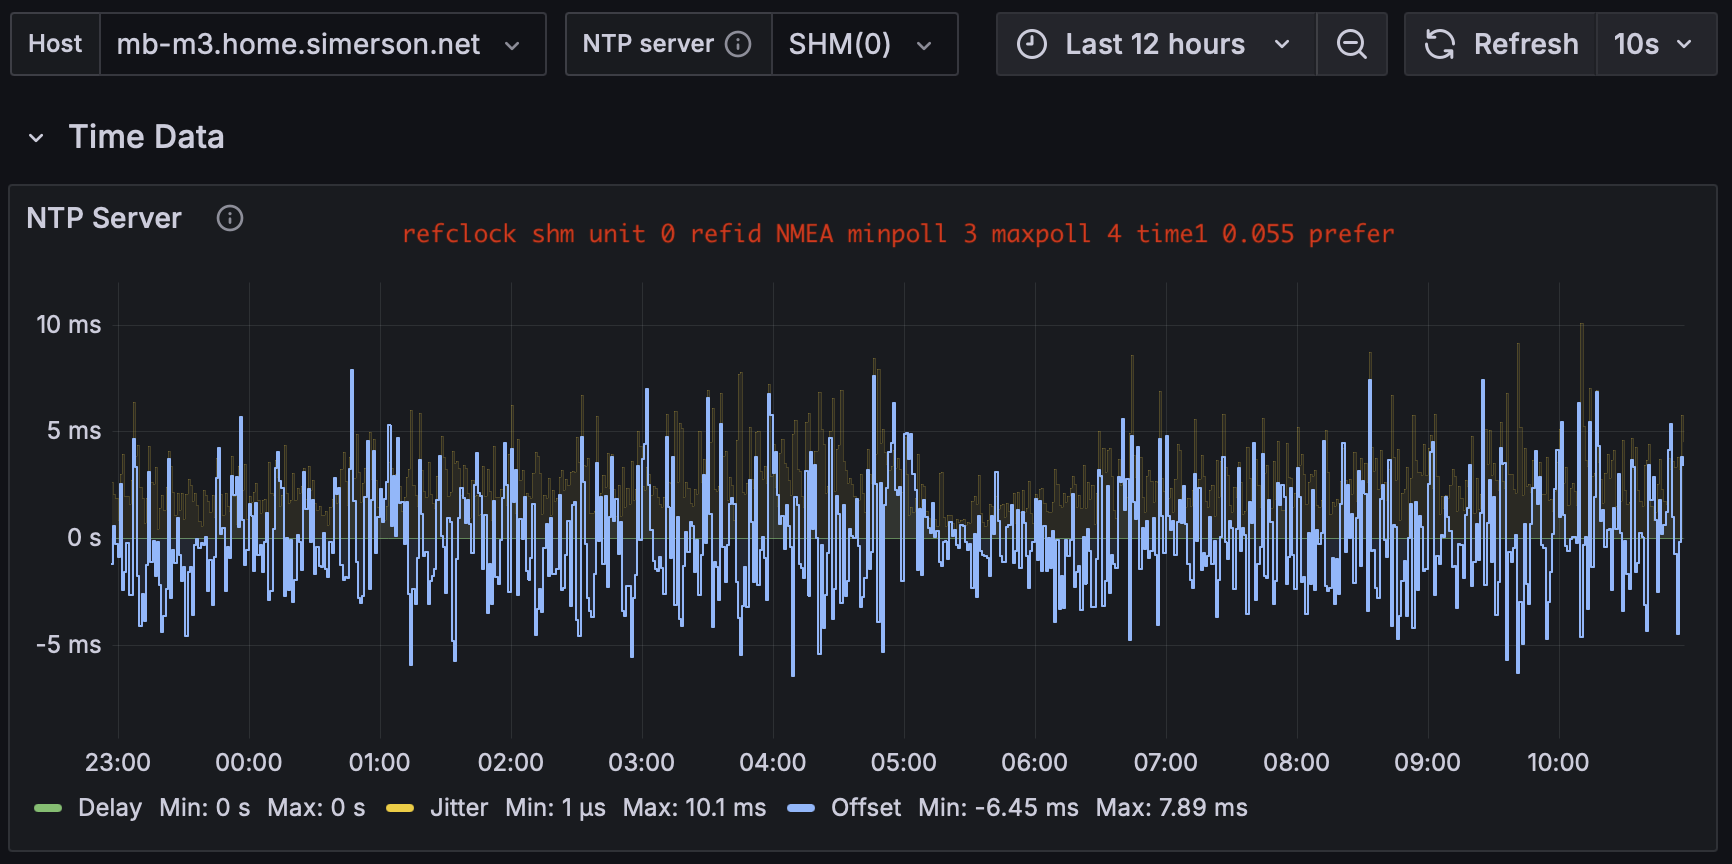Click Delay Min: 0 s legend value
The height and width of the screenshot is (864, 1732).
[x=205, y=807]
